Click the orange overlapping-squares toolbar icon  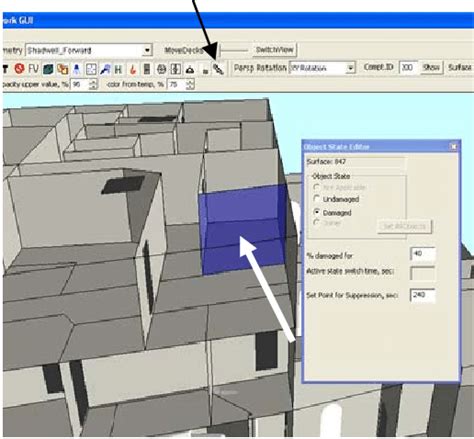(x=62, y=69)
